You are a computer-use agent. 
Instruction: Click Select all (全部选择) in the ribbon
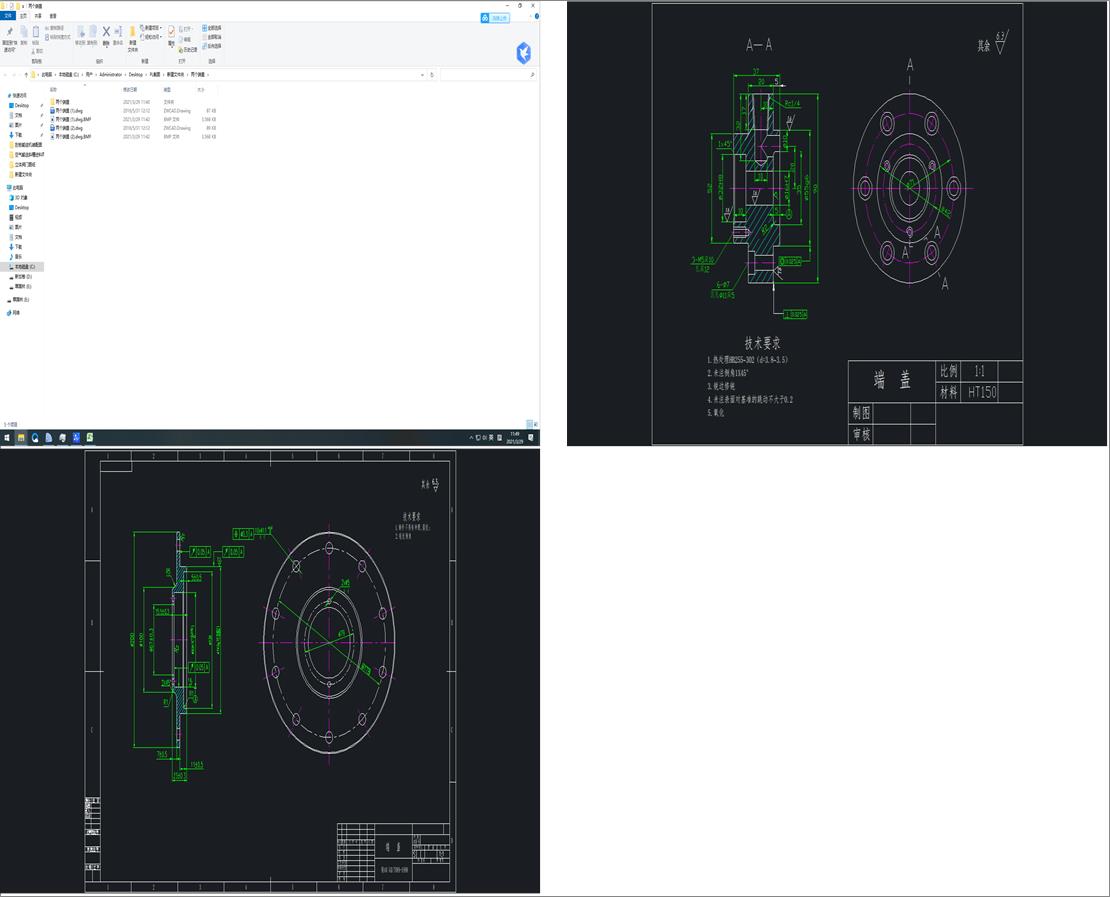[212, 28]
